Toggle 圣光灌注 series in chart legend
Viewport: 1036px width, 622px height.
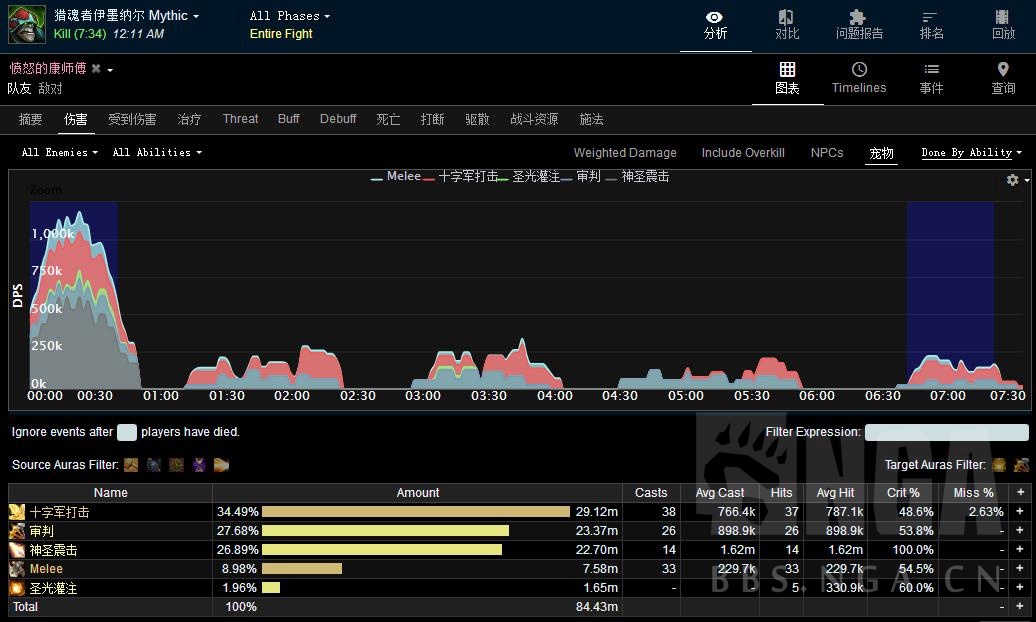(529, 176)
